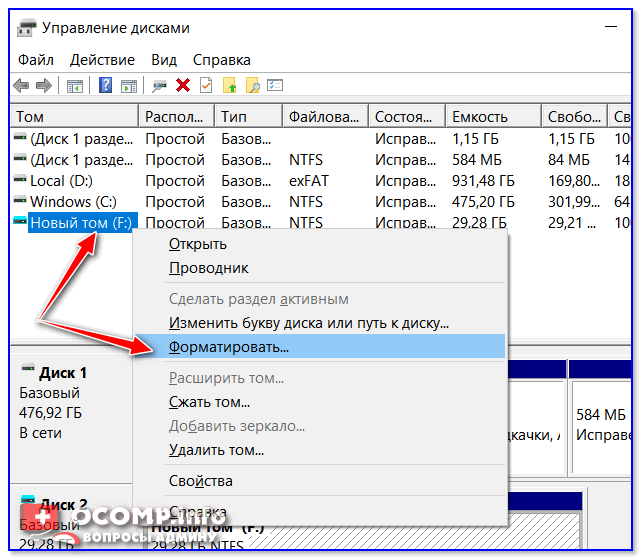Sort by the Свобо... column header
The image size is (641, 559).
coord(575,117)
